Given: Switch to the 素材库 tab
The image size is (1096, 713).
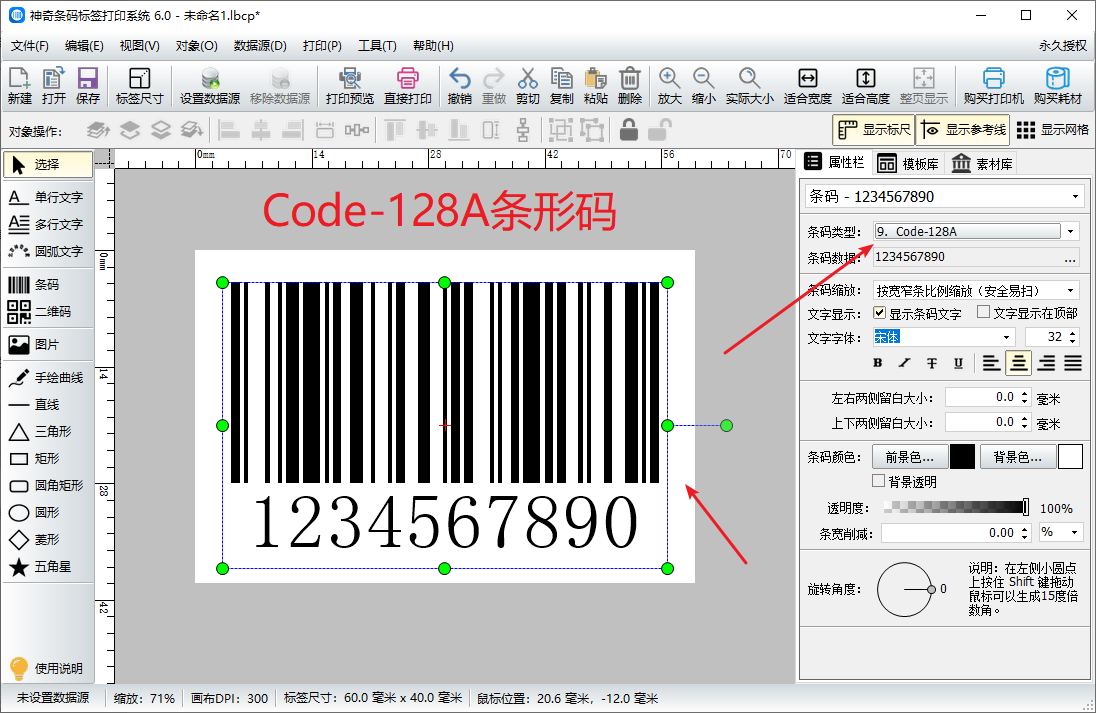Looking at the screenshot, I should 981,164.
